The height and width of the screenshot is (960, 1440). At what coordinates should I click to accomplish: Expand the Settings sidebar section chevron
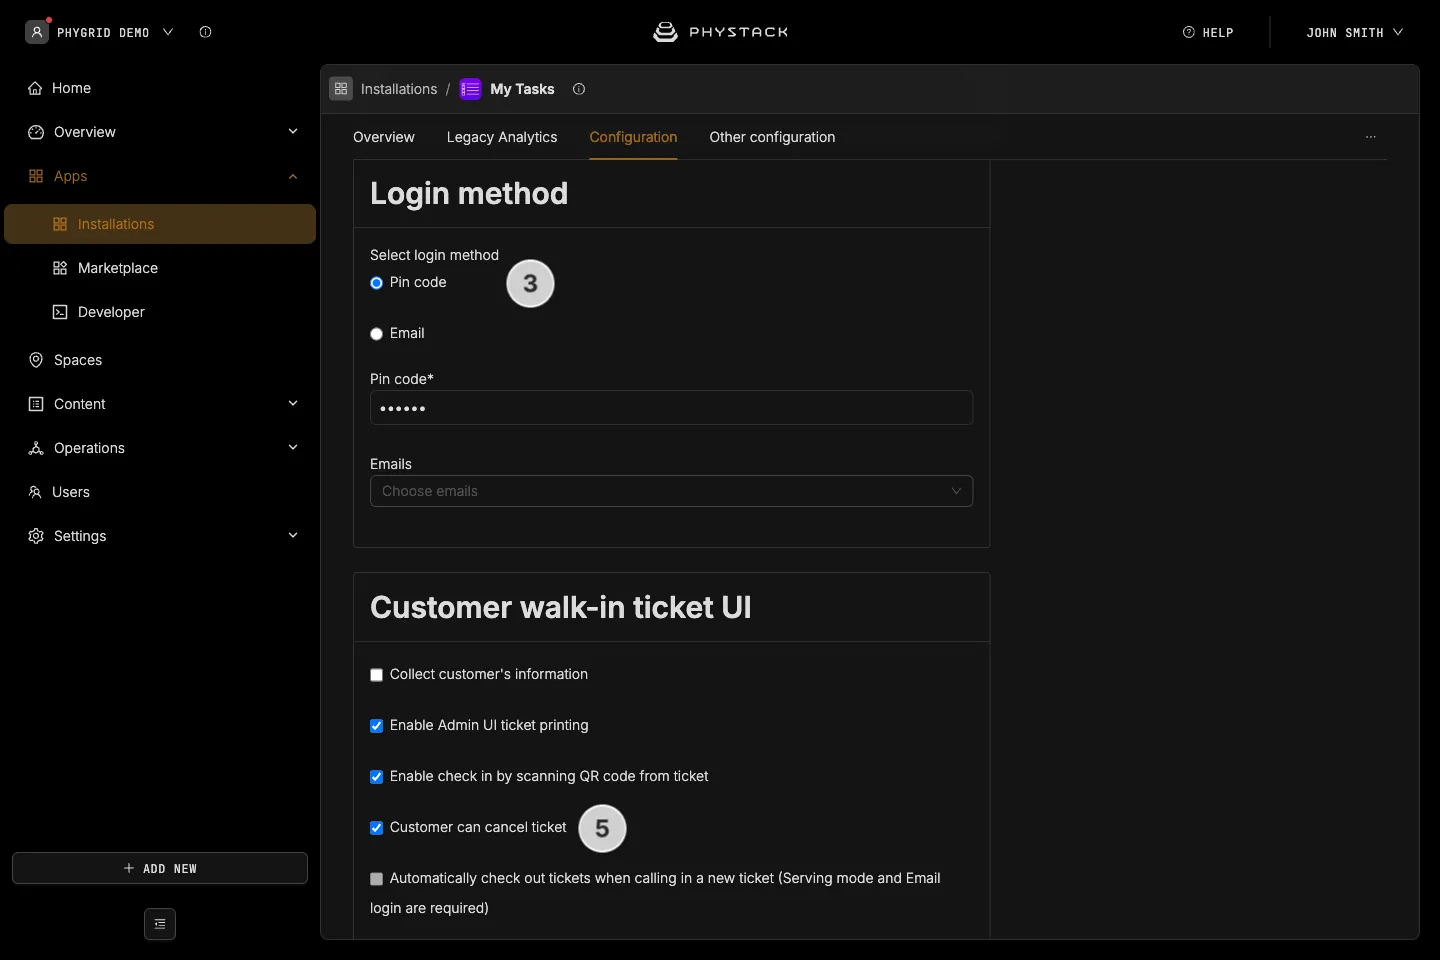coord(293,536)
